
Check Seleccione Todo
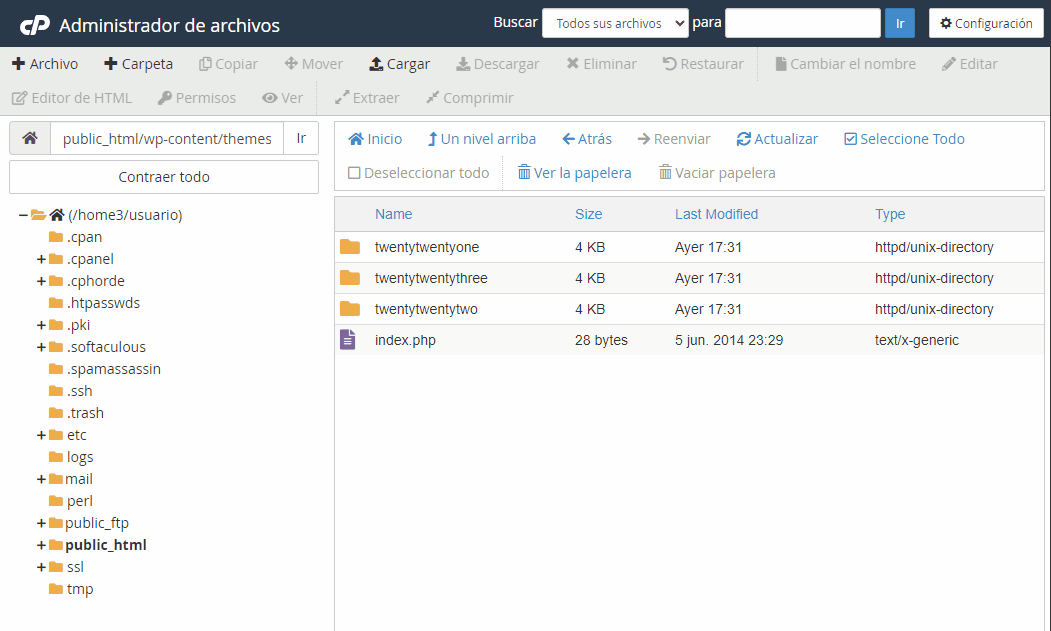904,139
